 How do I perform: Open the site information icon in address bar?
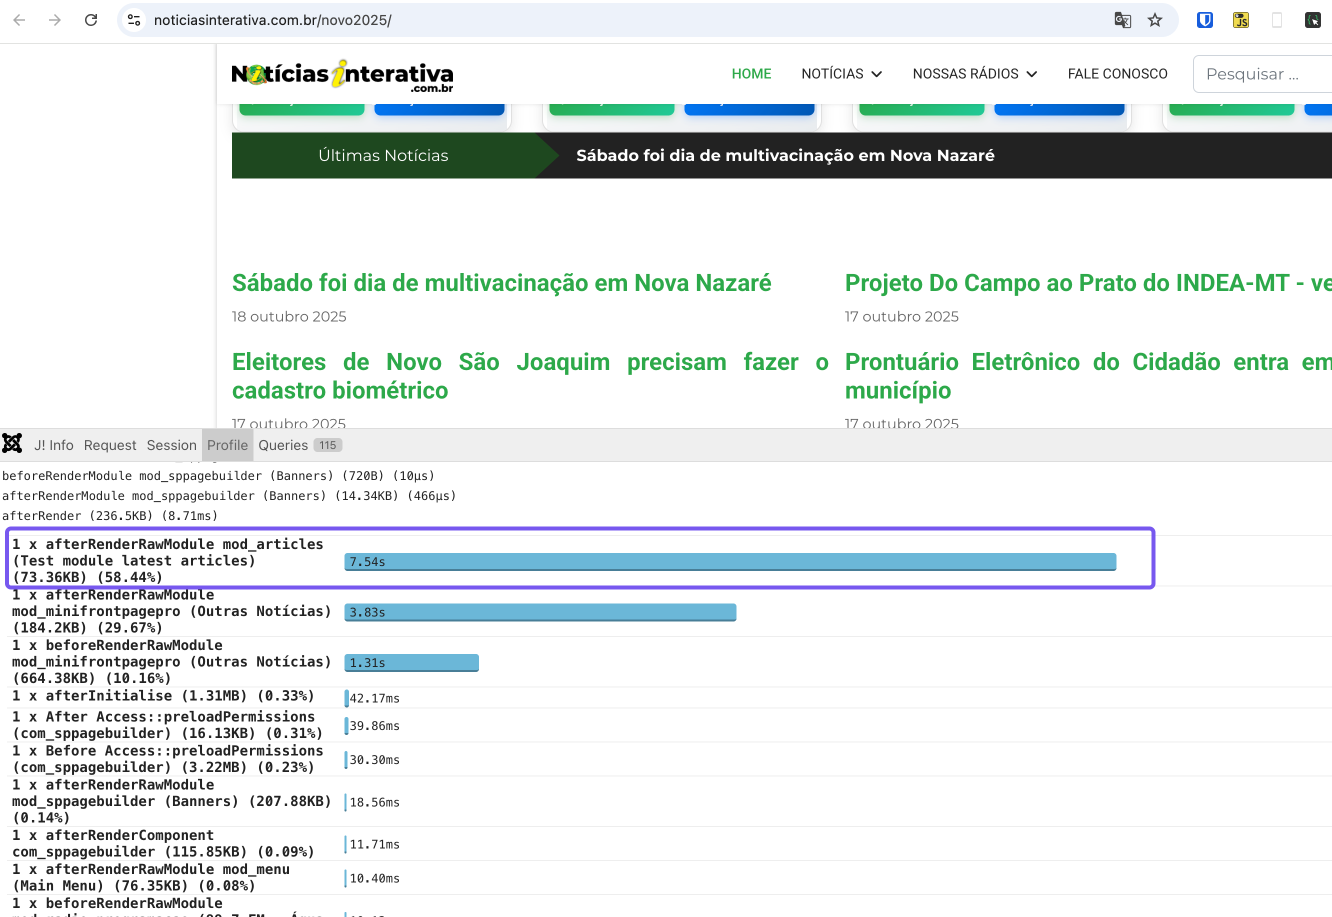pos(134,20)
